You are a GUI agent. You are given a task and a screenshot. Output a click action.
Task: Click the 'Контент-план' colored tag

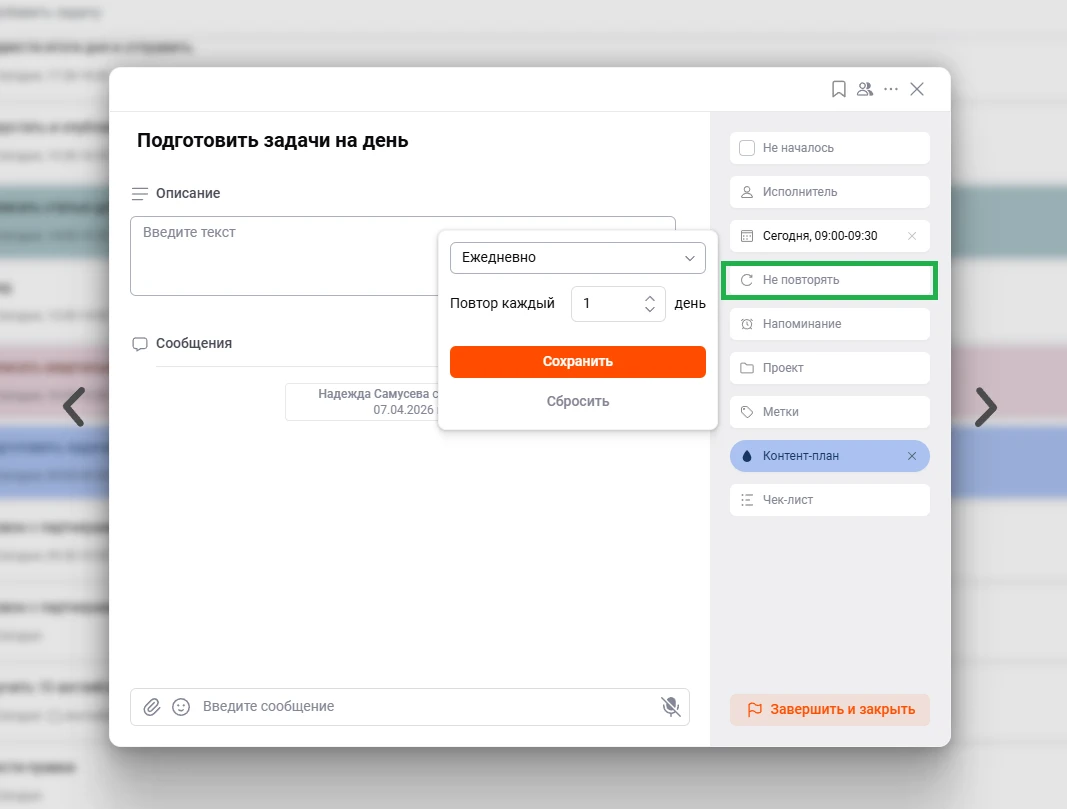[810, 456]
